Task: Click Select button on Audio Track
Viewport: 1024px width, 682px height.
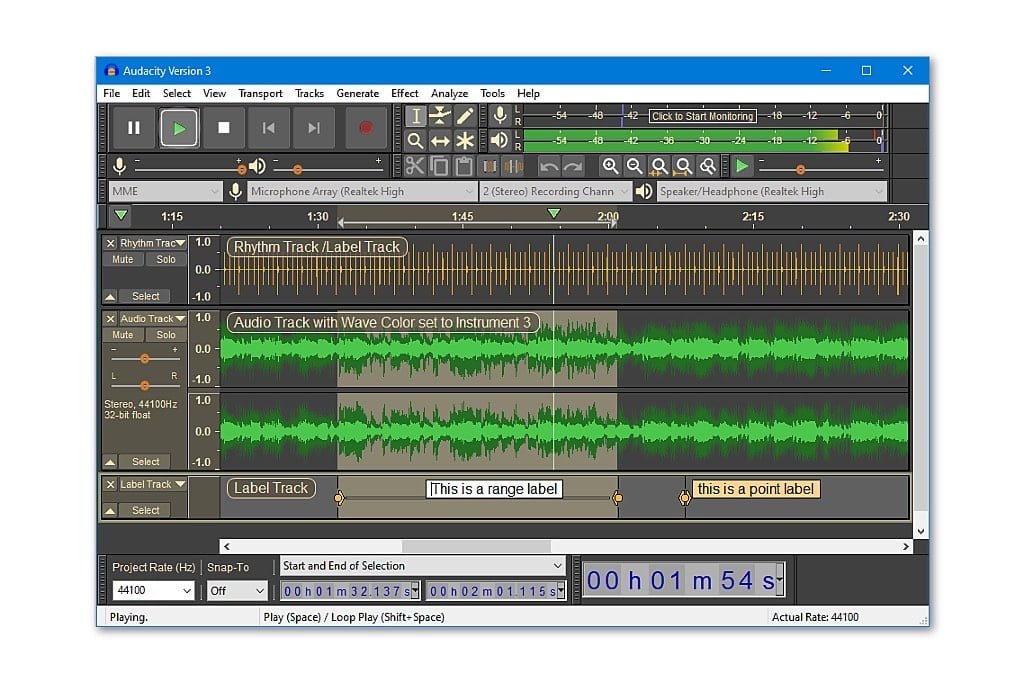Action: tap(145, 462)
